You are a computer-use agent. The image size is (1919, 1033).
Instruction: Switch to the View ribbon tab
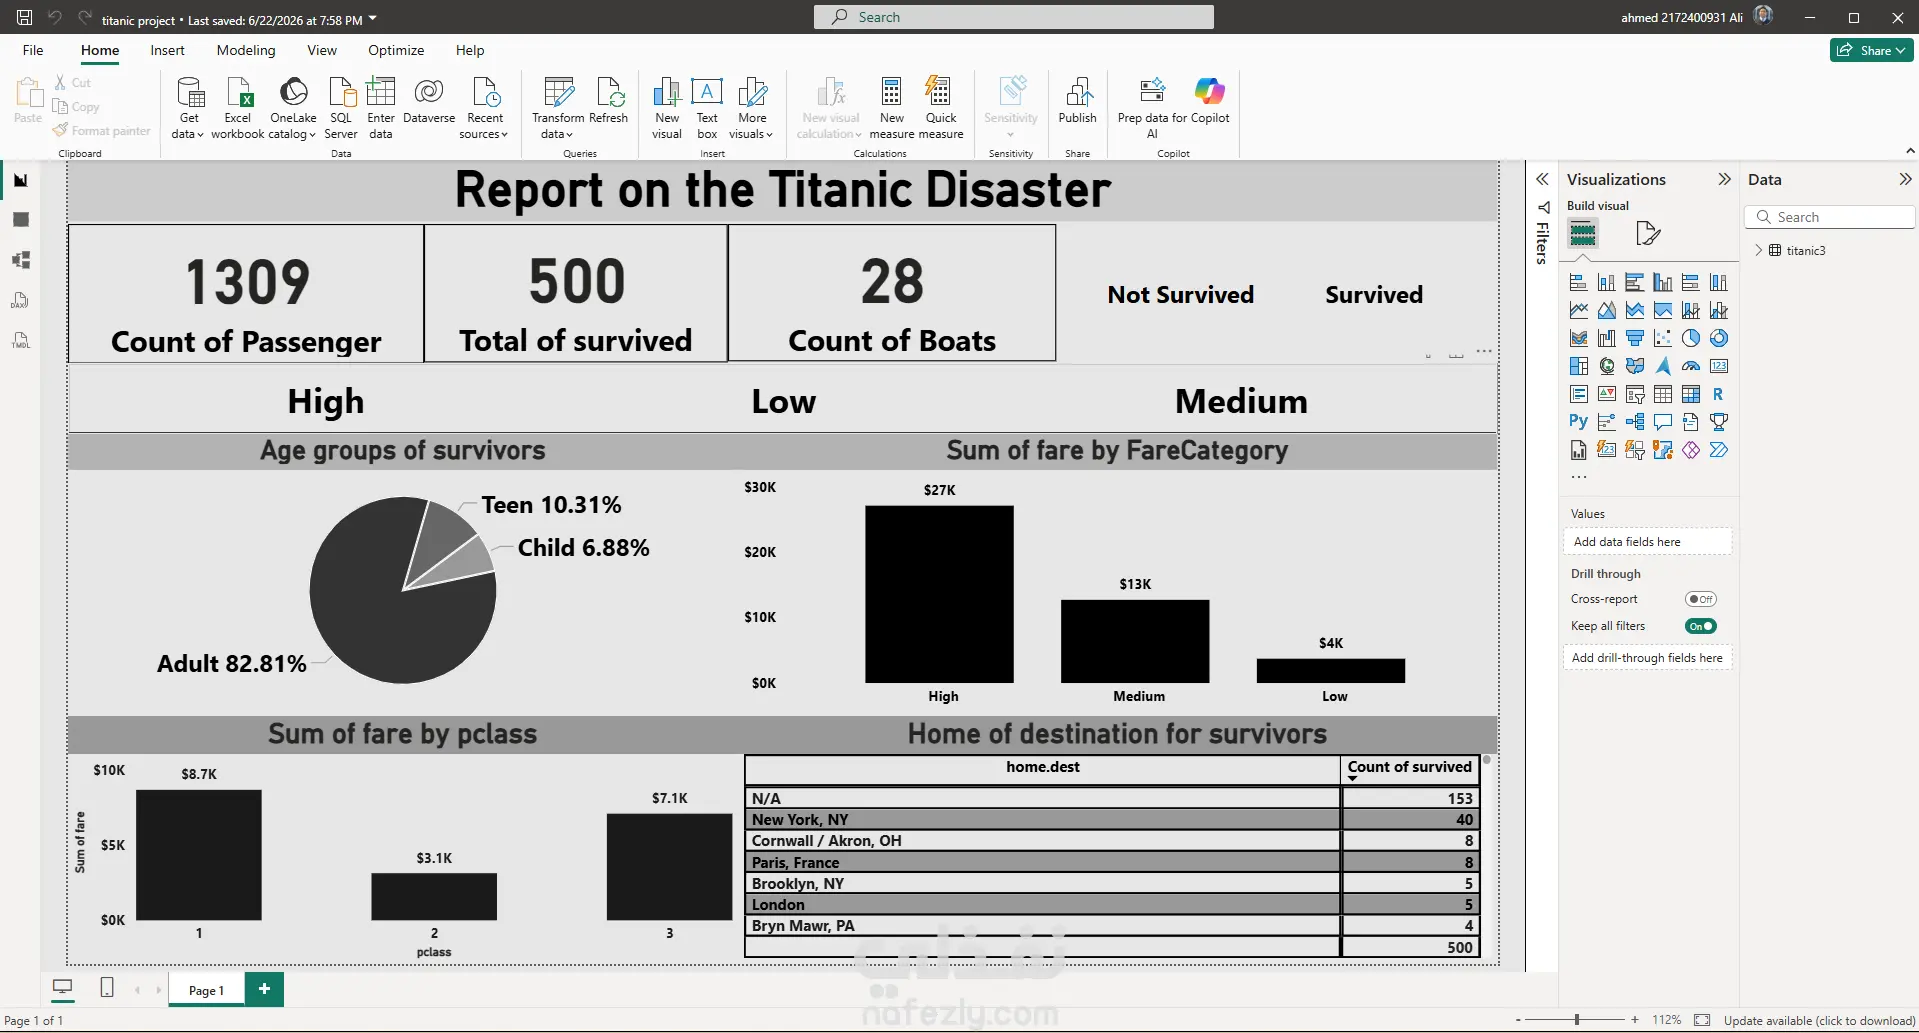point(322,50)
